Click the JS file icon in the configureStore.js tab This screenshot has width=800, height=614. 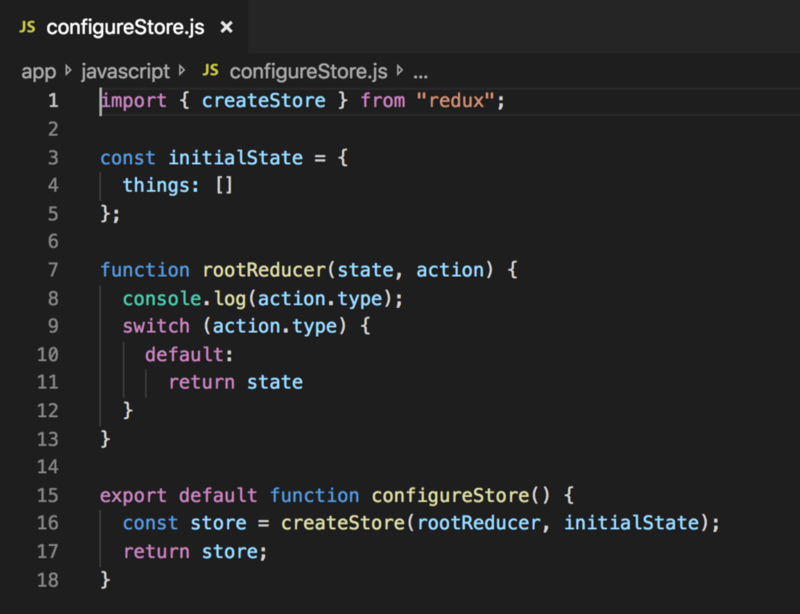(x=27, y=27)
